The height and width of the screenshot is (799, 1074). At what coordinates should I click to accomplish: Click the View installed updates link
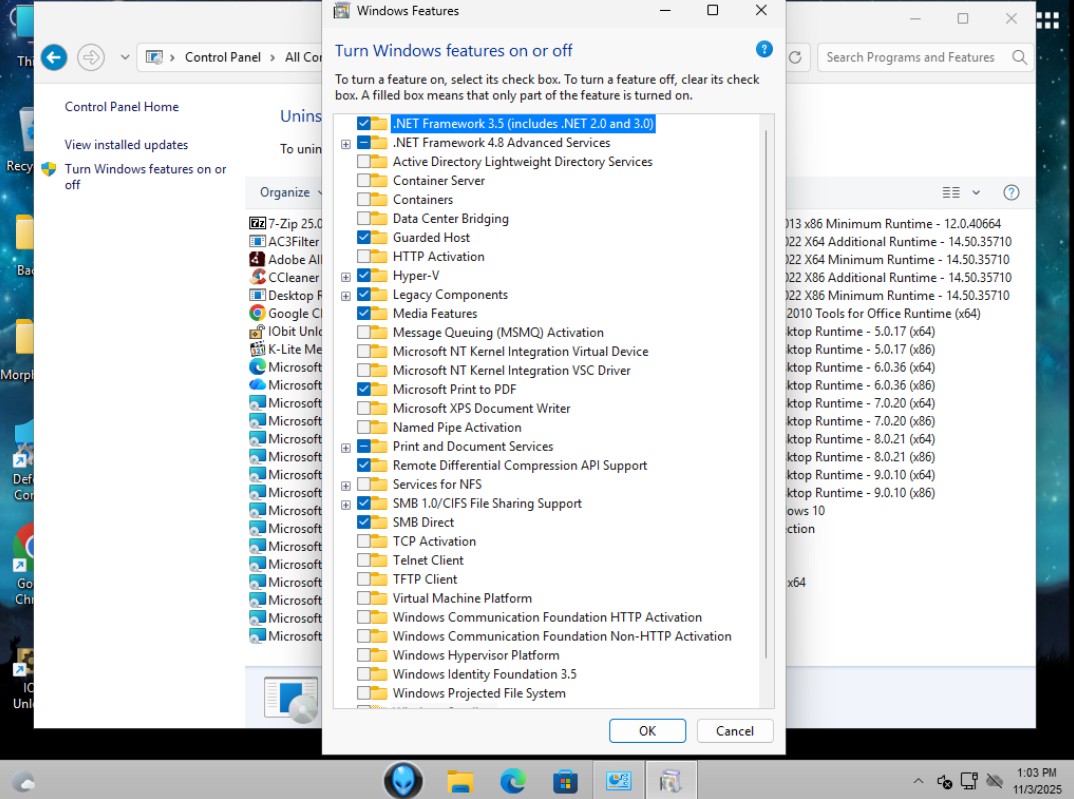pyautogui.click(x=126, y=145)
